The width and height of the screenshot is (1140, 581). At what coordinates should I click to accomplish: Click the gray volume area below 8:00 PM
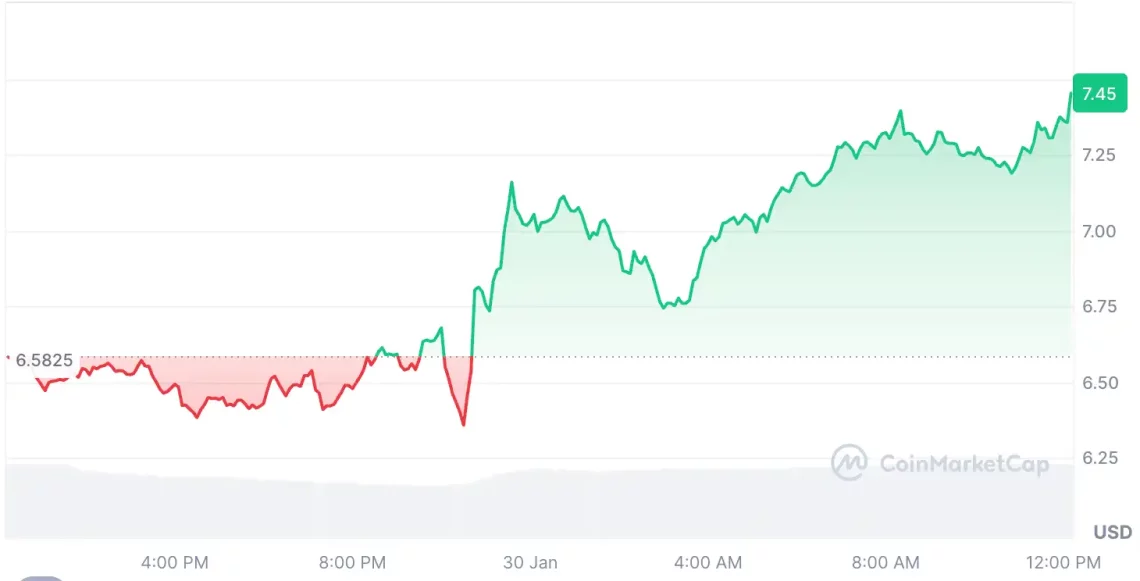(x=352, y=510)
